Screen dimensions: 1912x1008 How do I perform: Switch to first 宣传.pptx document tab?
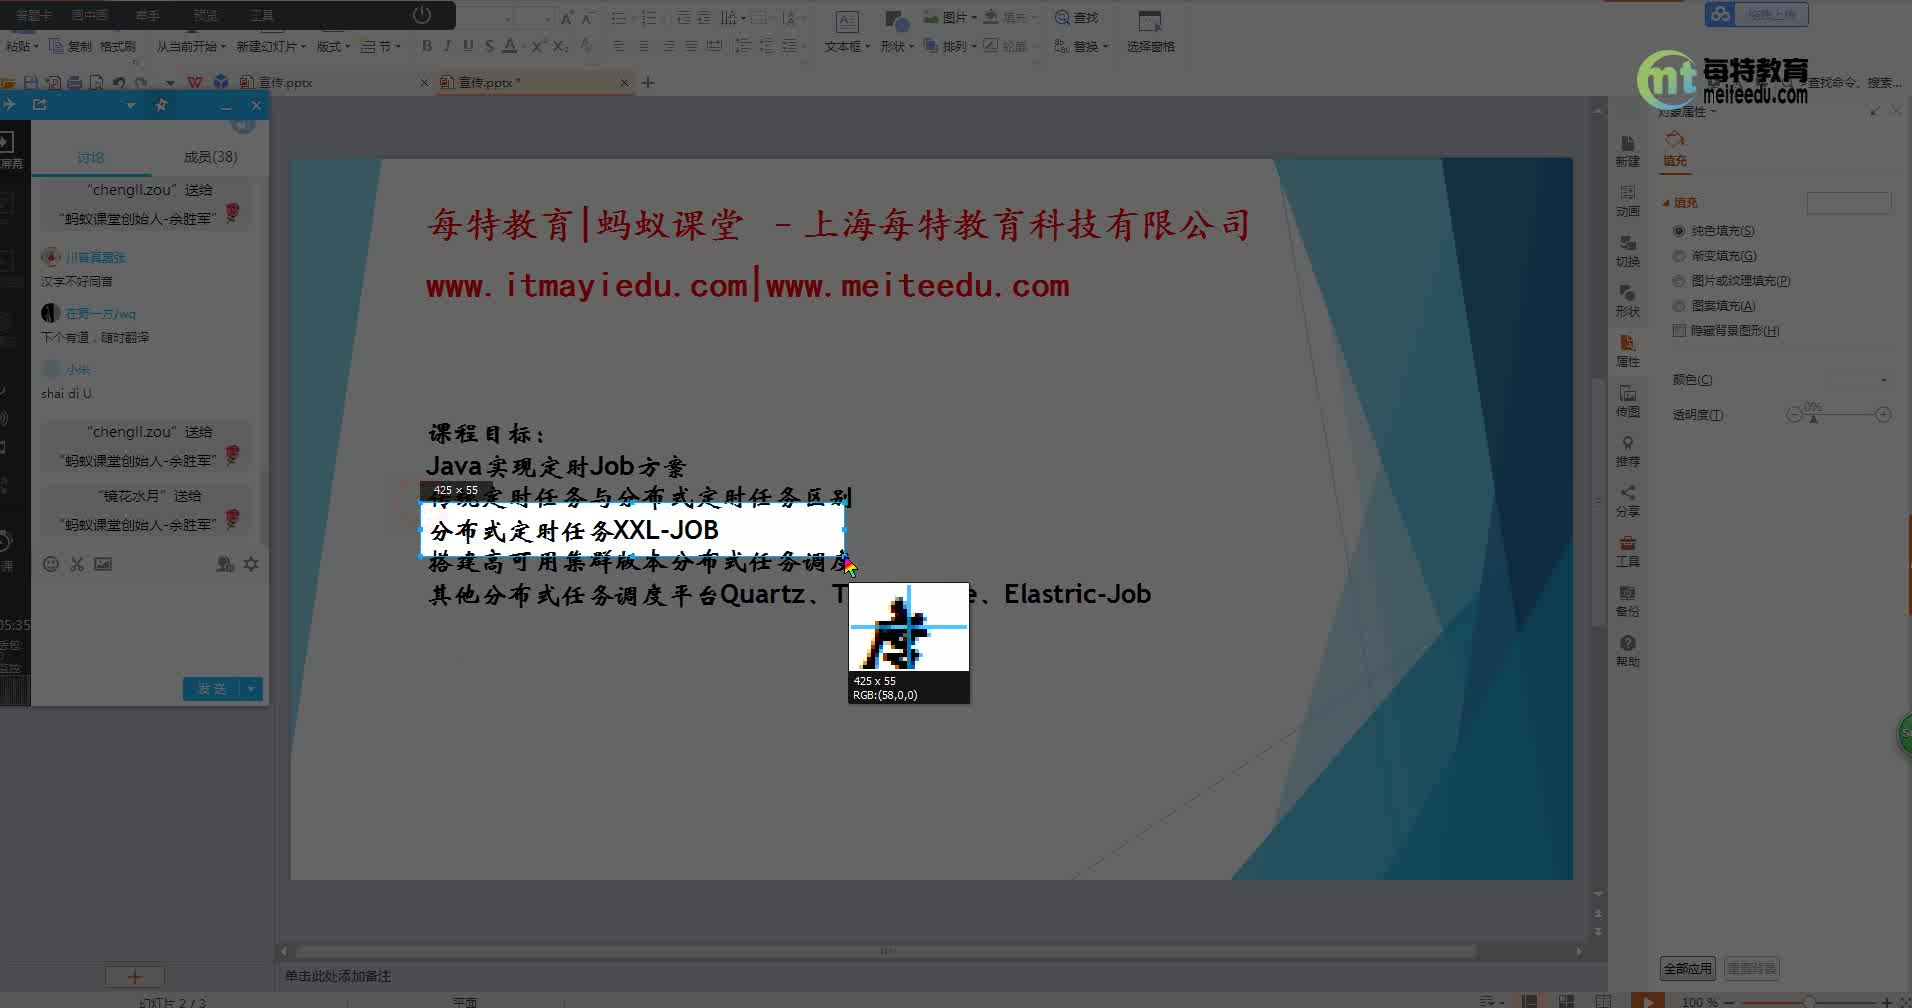tap(285, 82)
